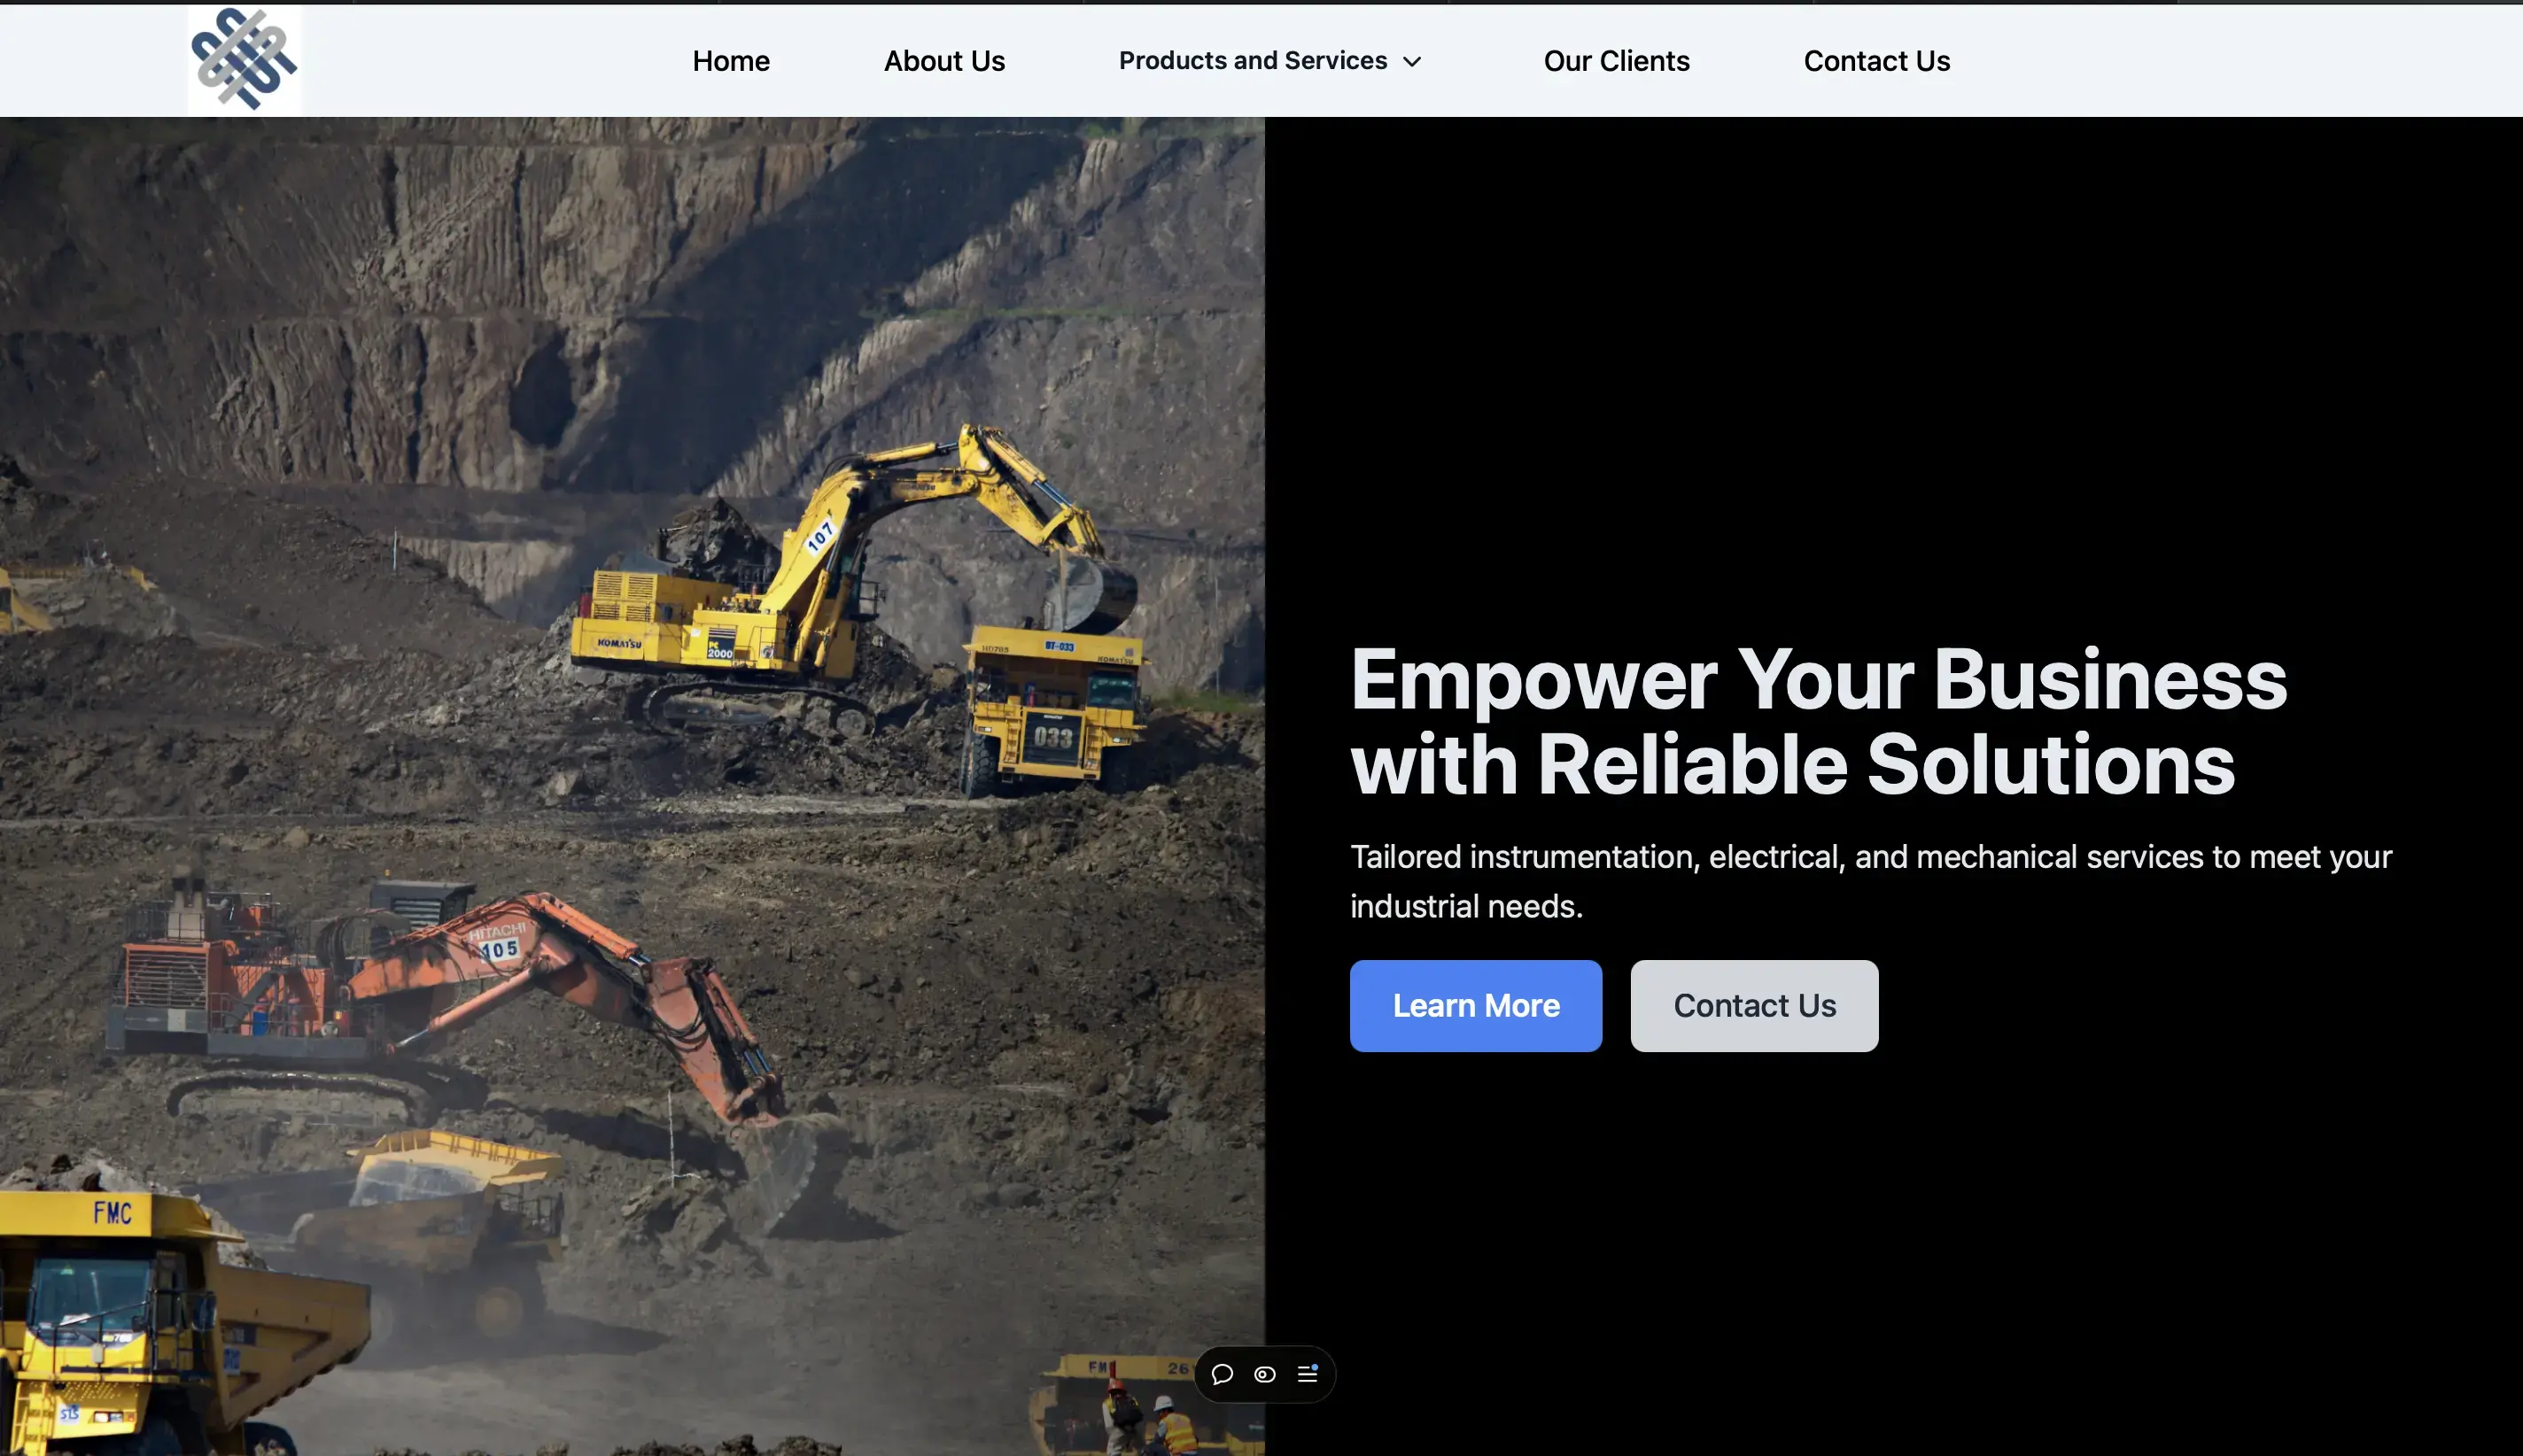Navigate to About Us
This screenshot has height=1456, width=2523.
944,61
